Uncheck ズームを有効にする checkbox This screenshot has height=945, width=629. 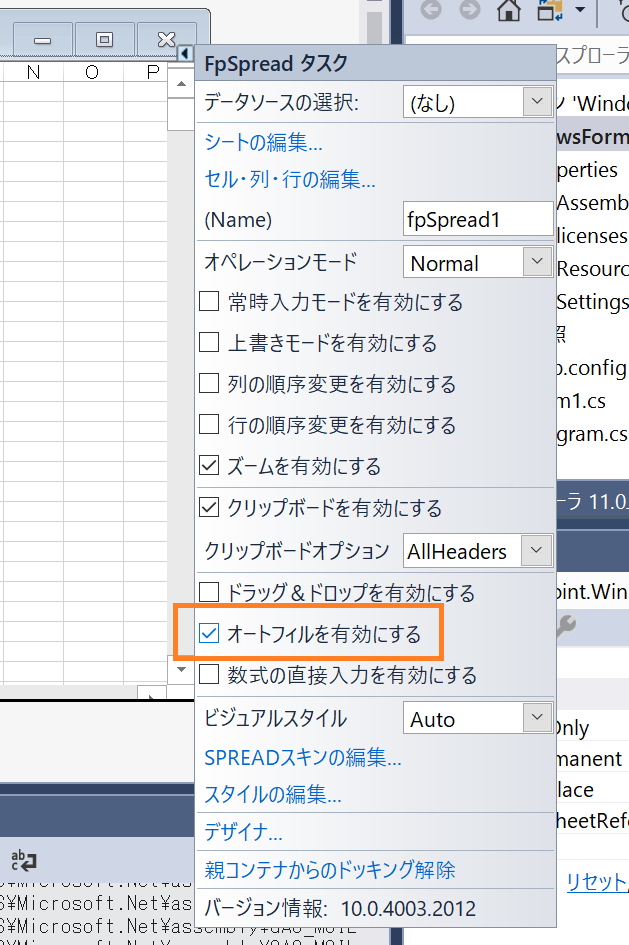pos(209,465)
